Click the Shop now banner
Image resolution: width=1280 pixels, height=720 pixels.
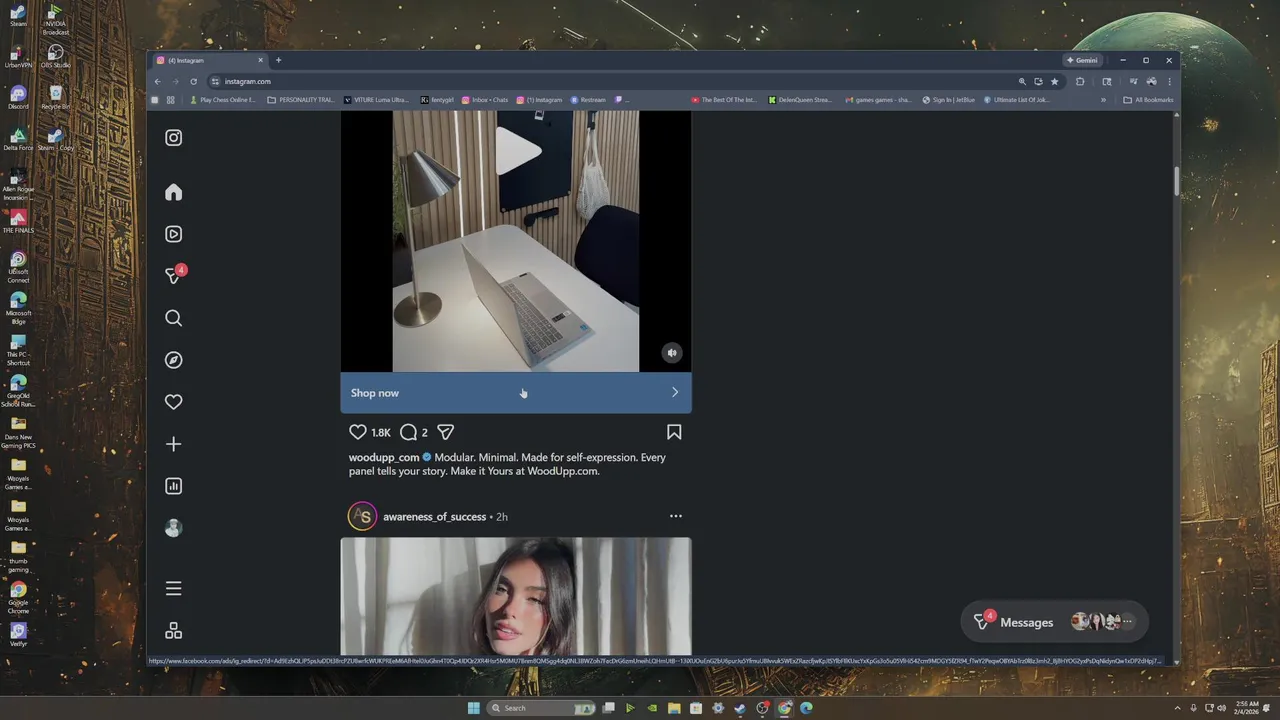pos(515,393)
